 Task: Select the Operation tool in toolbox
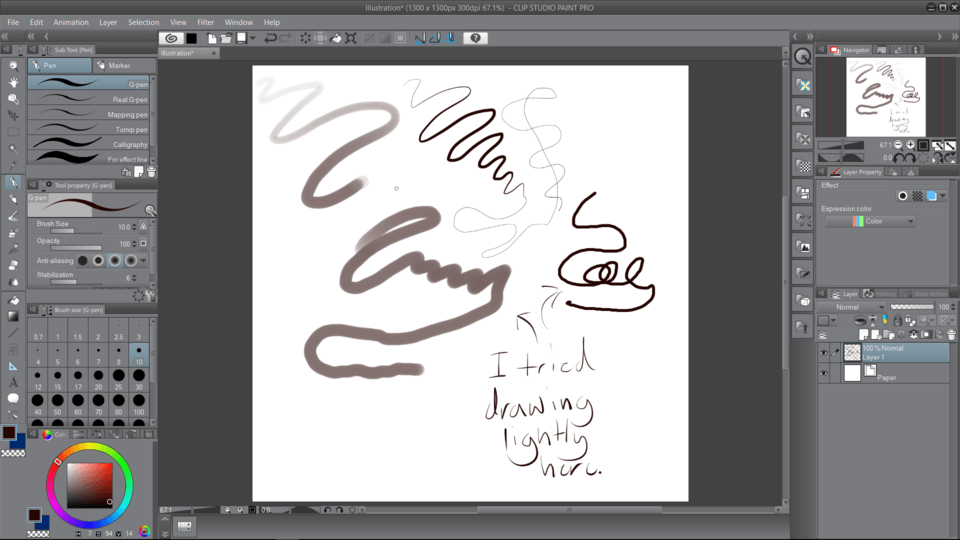click(x=13, y=99)
